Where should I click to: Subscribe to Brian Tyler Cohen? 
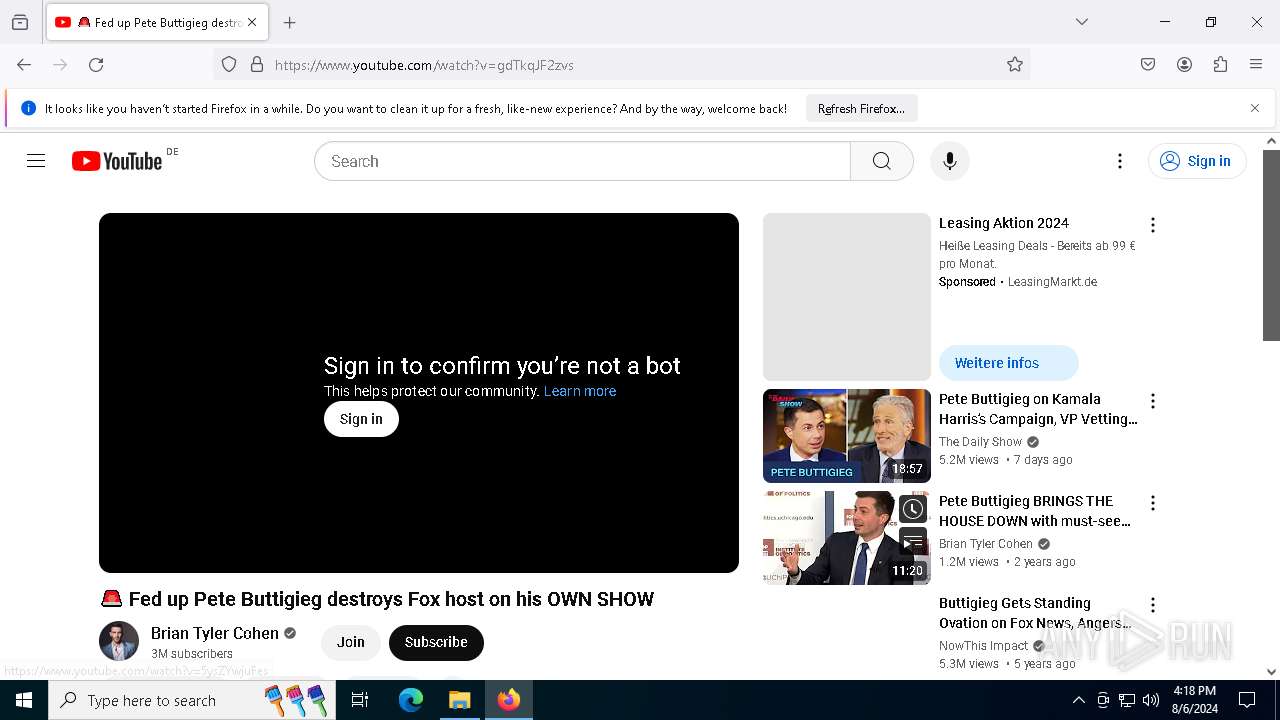[436, 642]
